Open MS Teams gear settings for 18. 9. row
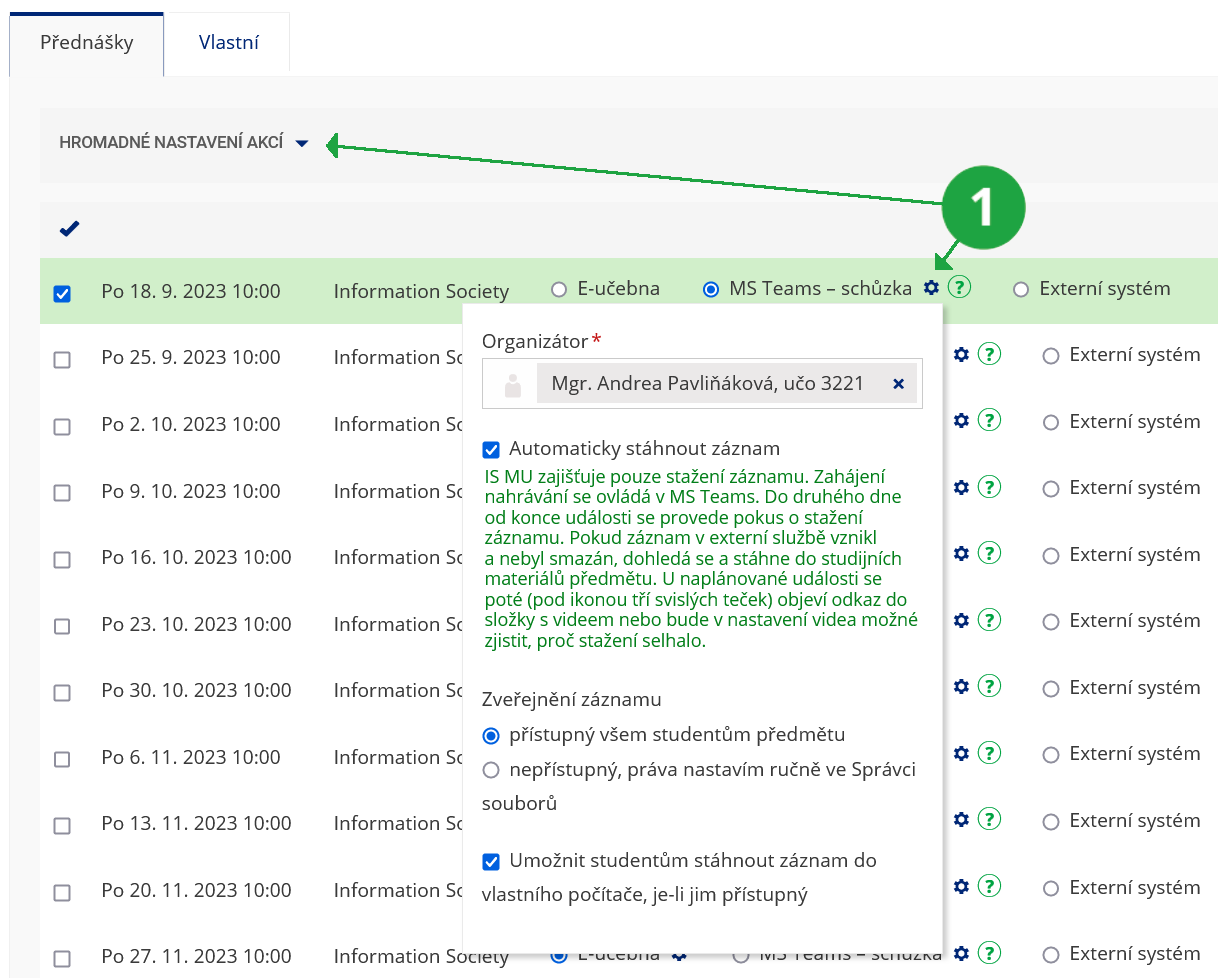Screen dimensions: 1218x978 pyautogui.click(x=931, y=288)
